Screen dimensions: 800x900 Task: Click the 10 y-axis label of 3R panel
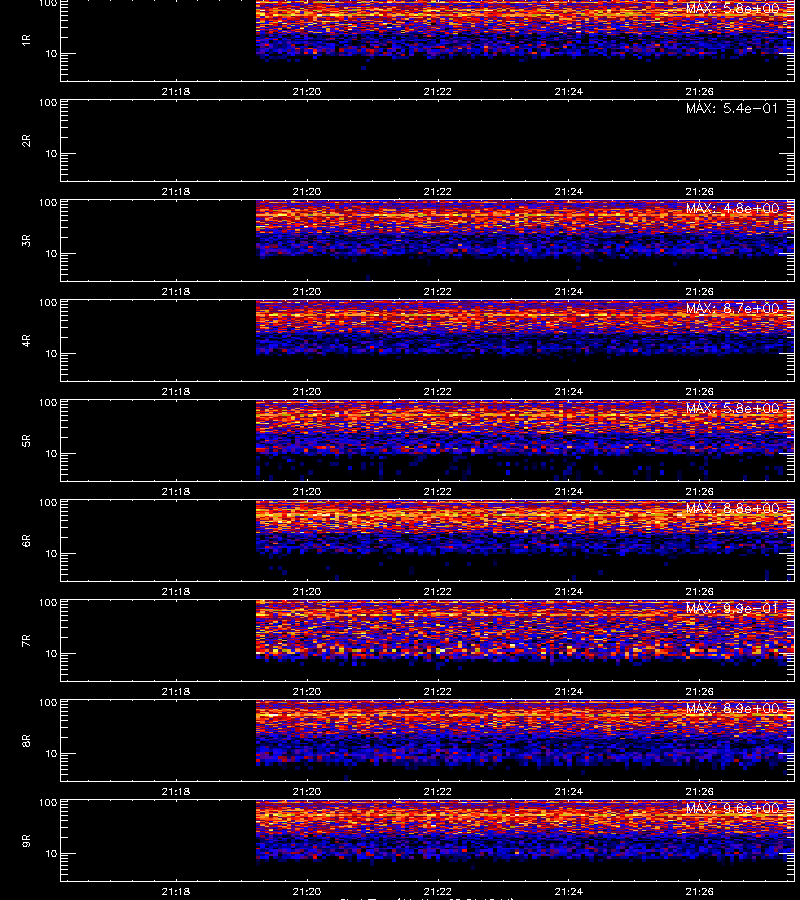51,254
